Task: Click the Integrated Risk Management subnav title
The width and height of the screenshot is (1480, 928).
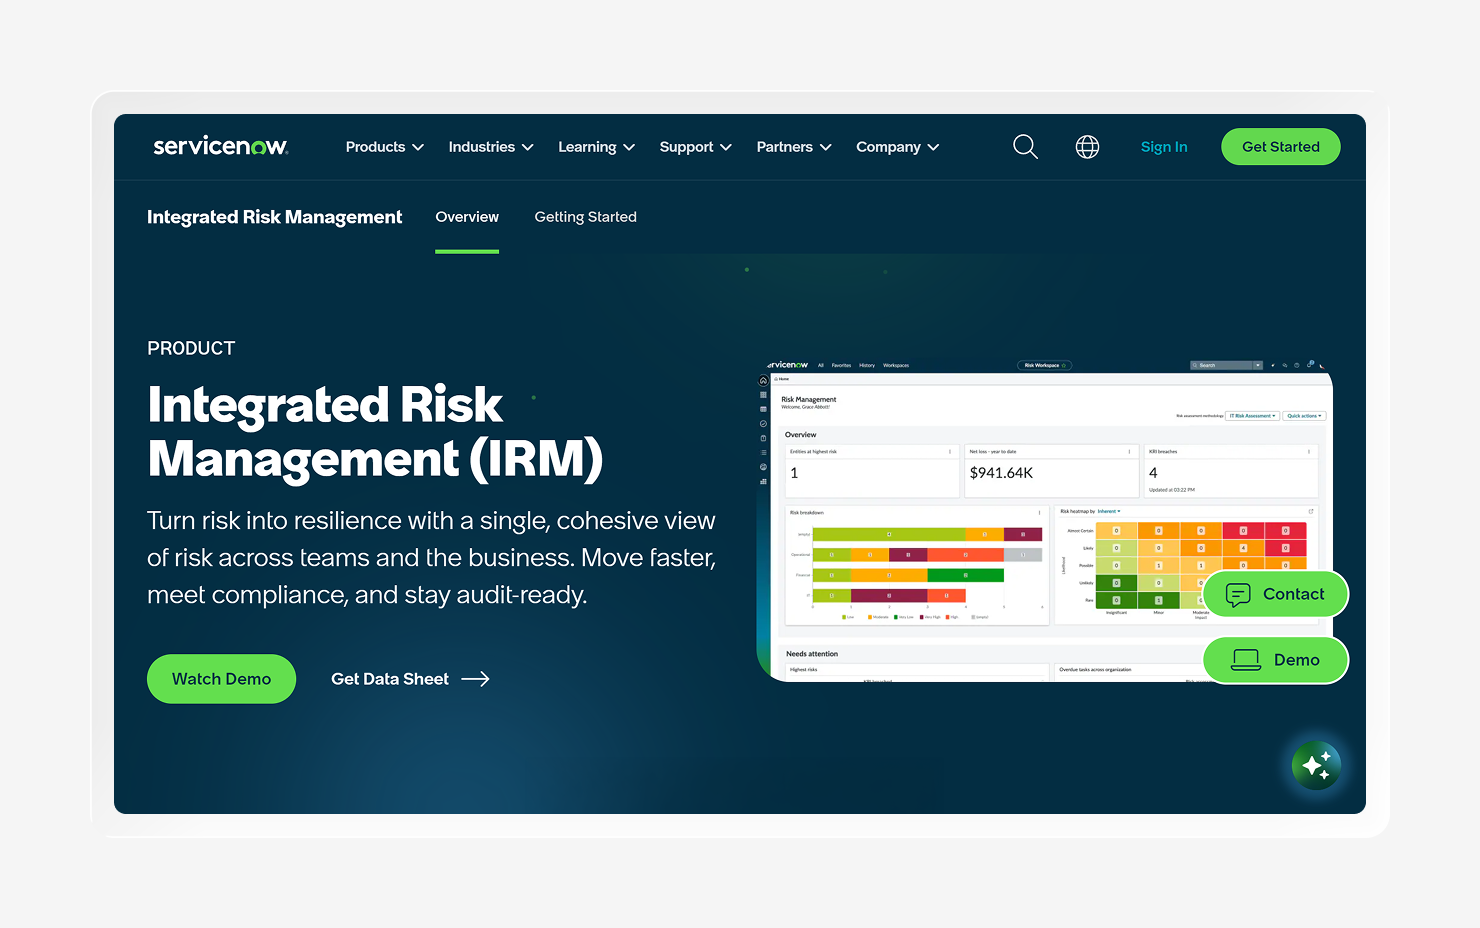Action: (274, 217)
